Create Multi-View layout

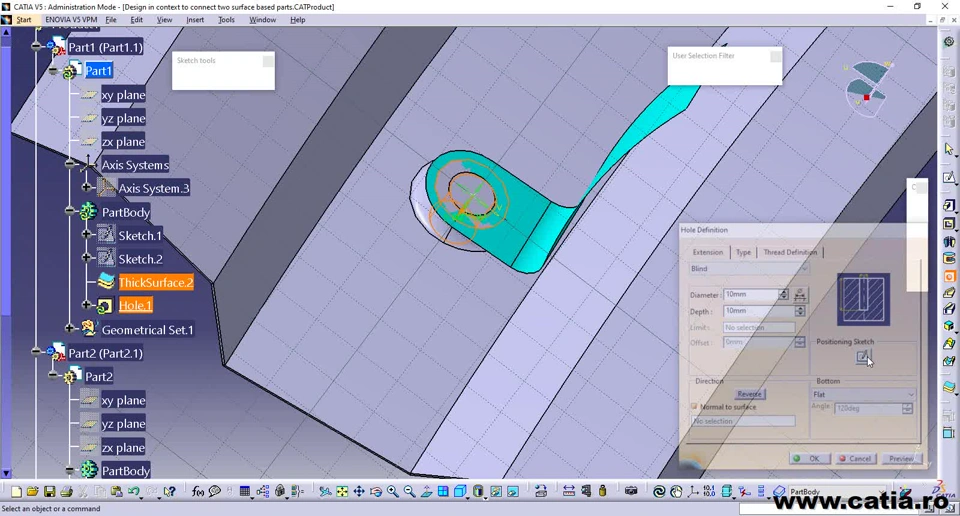coord(443,492)
